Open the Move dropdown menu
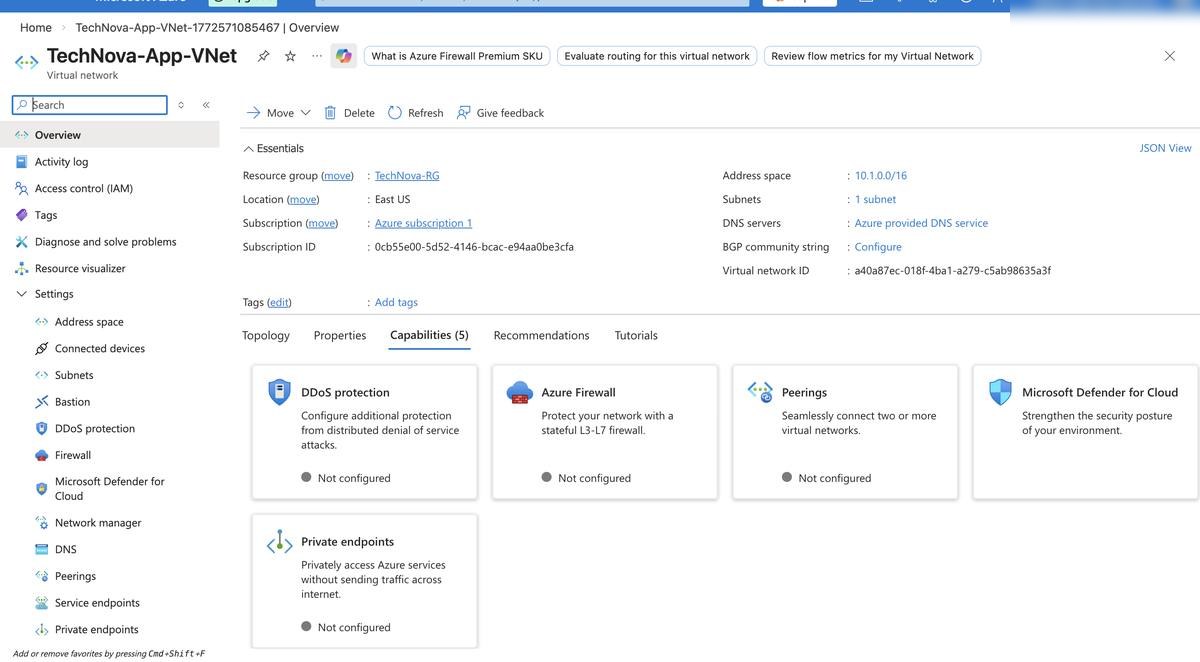This screenshot has height=662, width=1200. [278, 113]
